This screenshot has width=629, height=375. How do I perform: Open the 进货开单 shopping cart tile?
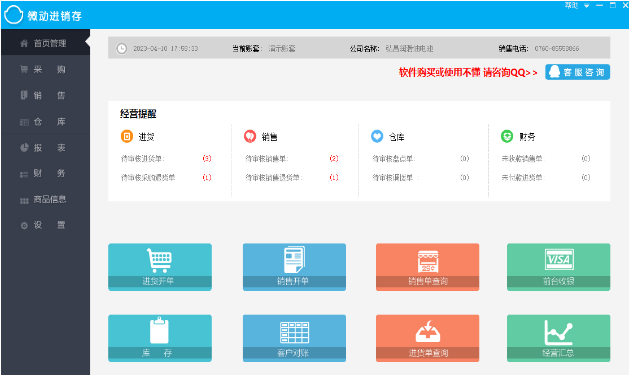(x=160, y=267)
